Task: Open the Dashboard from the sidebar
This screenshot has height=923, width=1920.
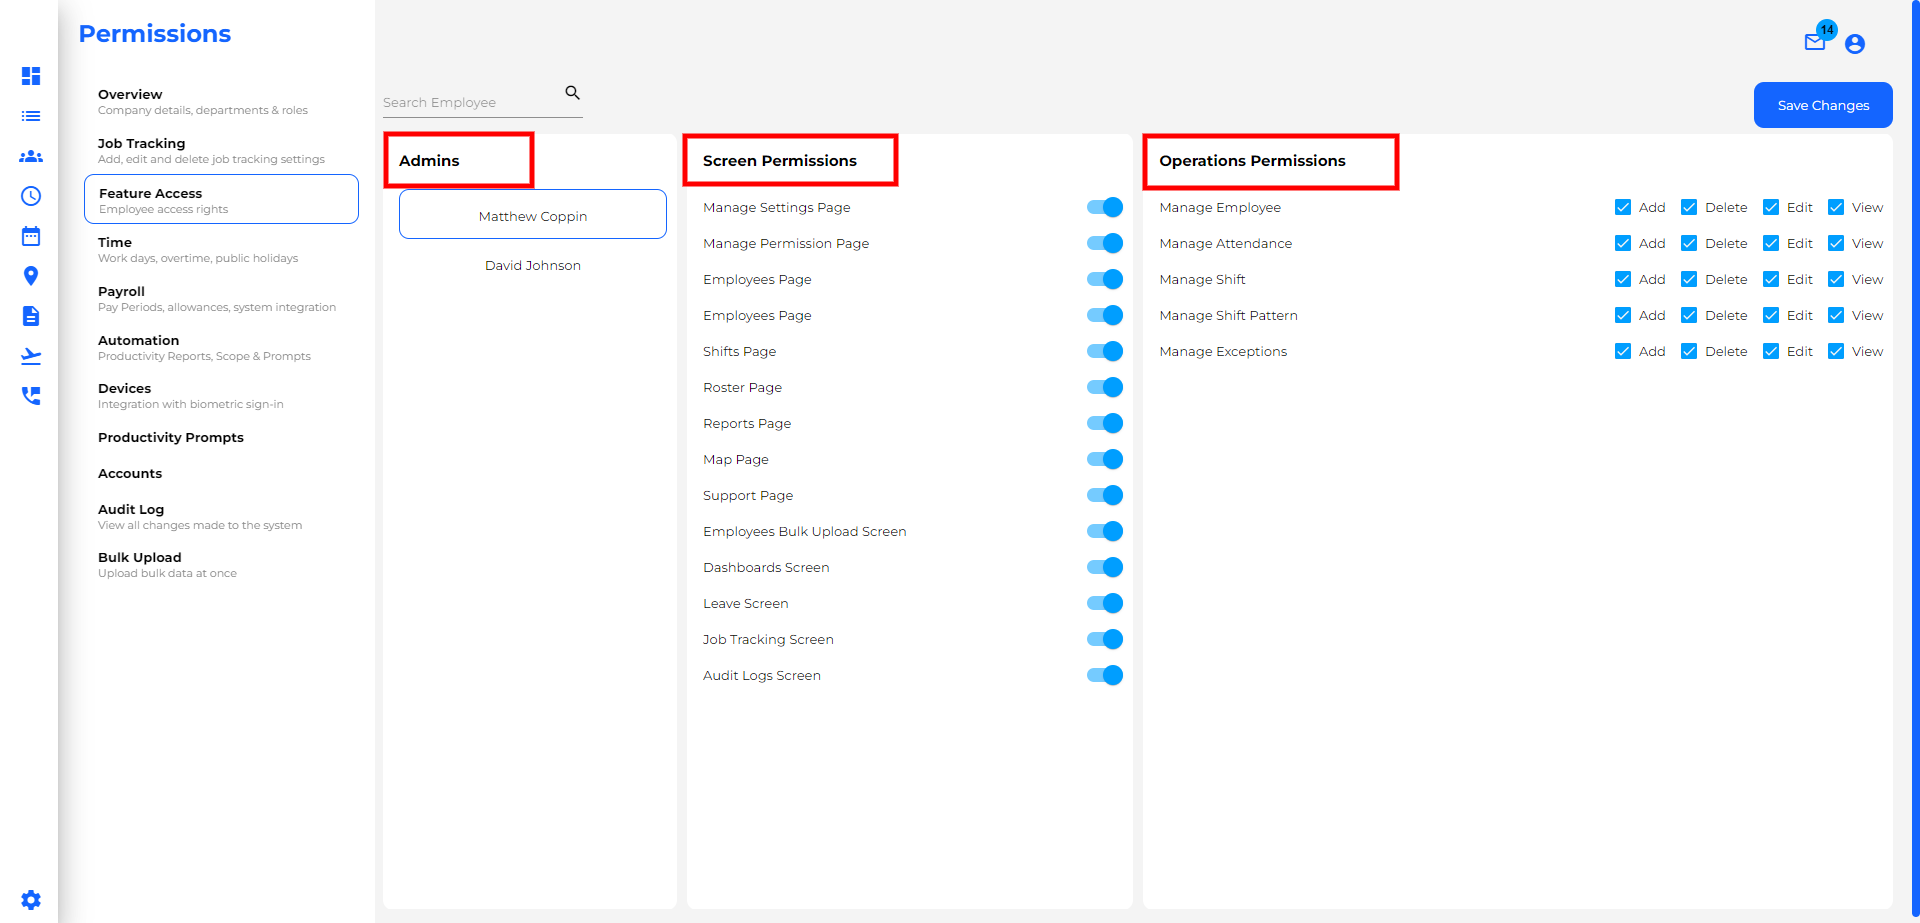Action: (x=31, y=76)
